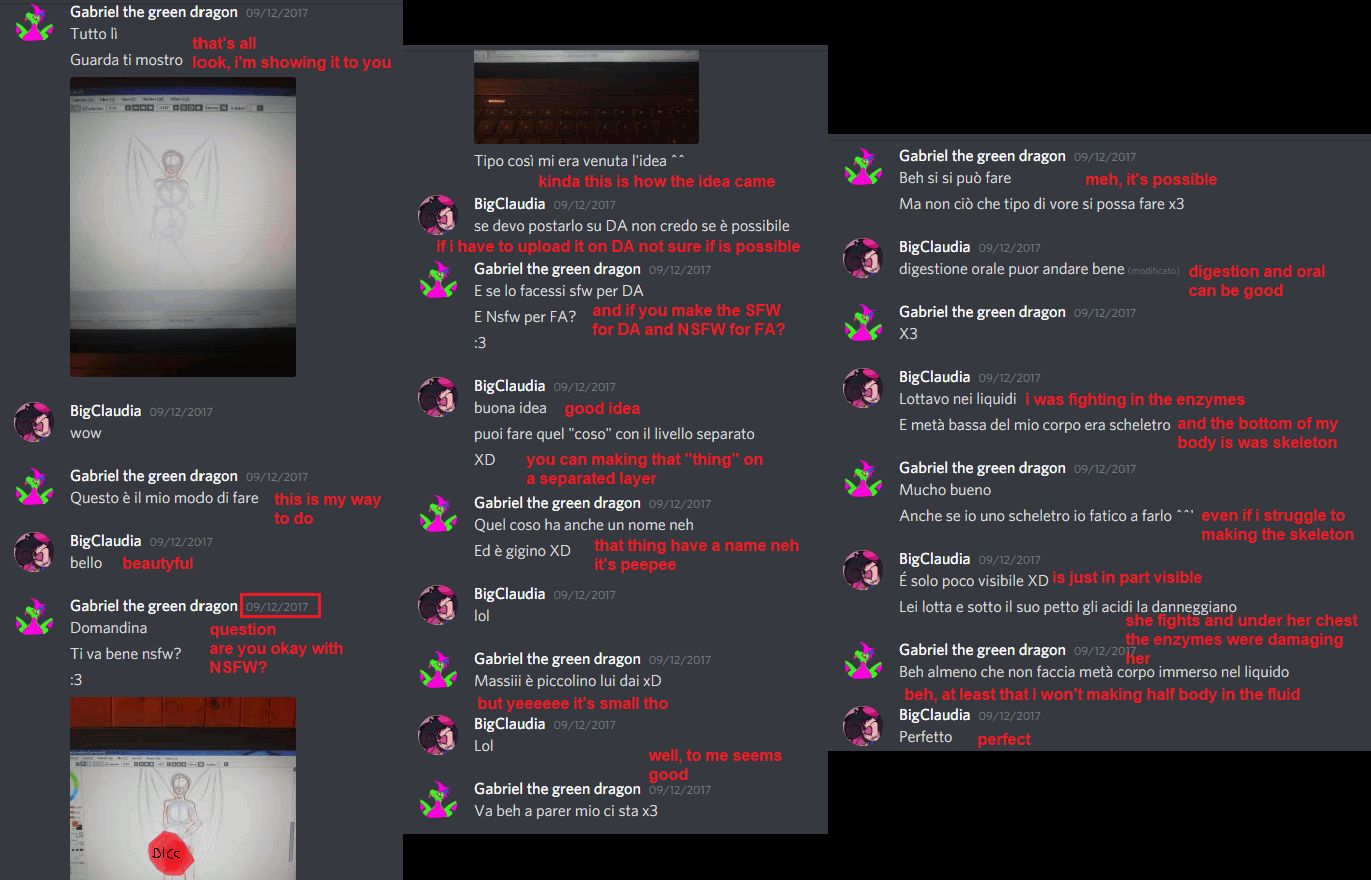
Task: Click the message "Ti va bene nsfw?"
Action: point(125,653)
